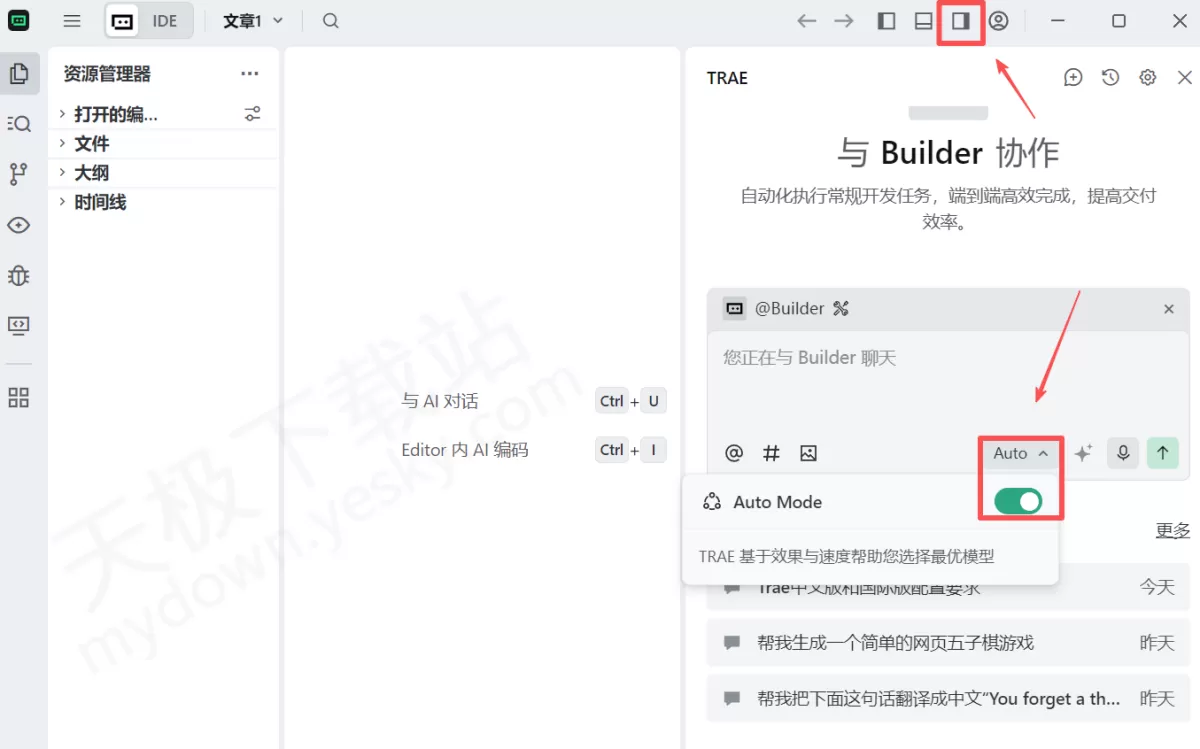Toggle the right AI sidebar layout
Screen dimensions: 1200x749
tap(961, 21)
